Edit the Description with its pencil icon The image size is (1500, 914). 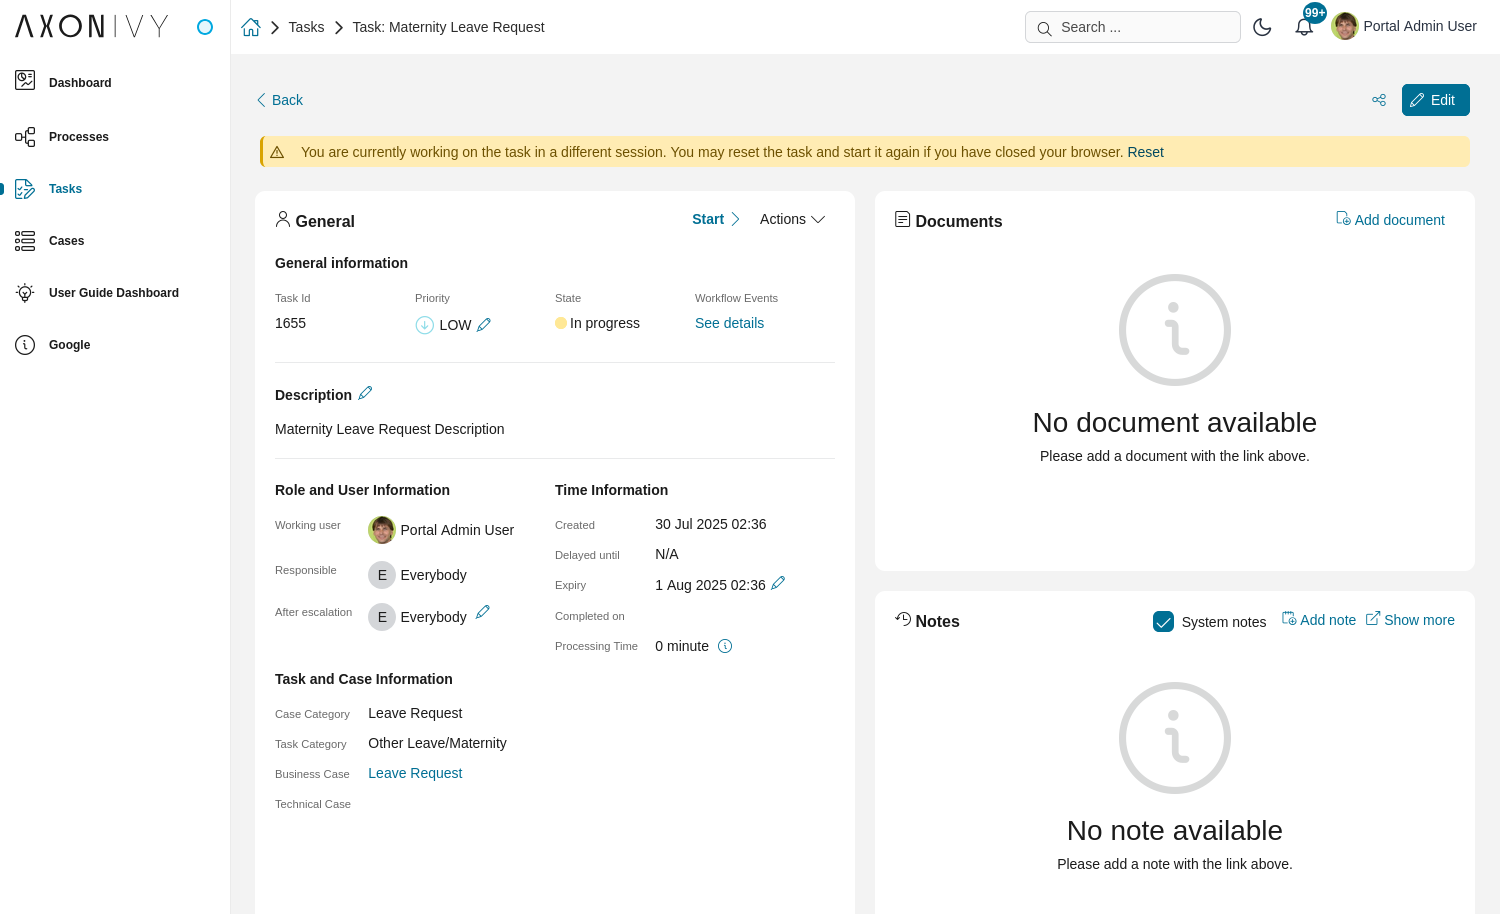pyautogui.click(x=365, y=393)
